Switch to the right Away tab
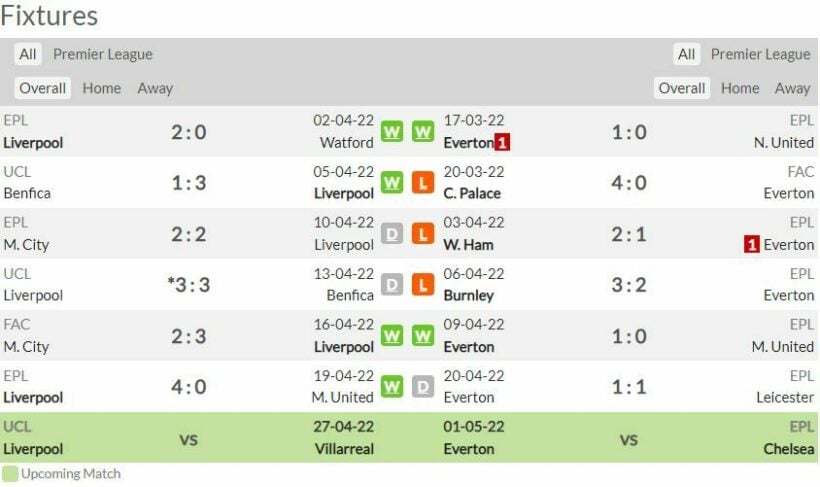The image size is (820, 487). [792, 88]
